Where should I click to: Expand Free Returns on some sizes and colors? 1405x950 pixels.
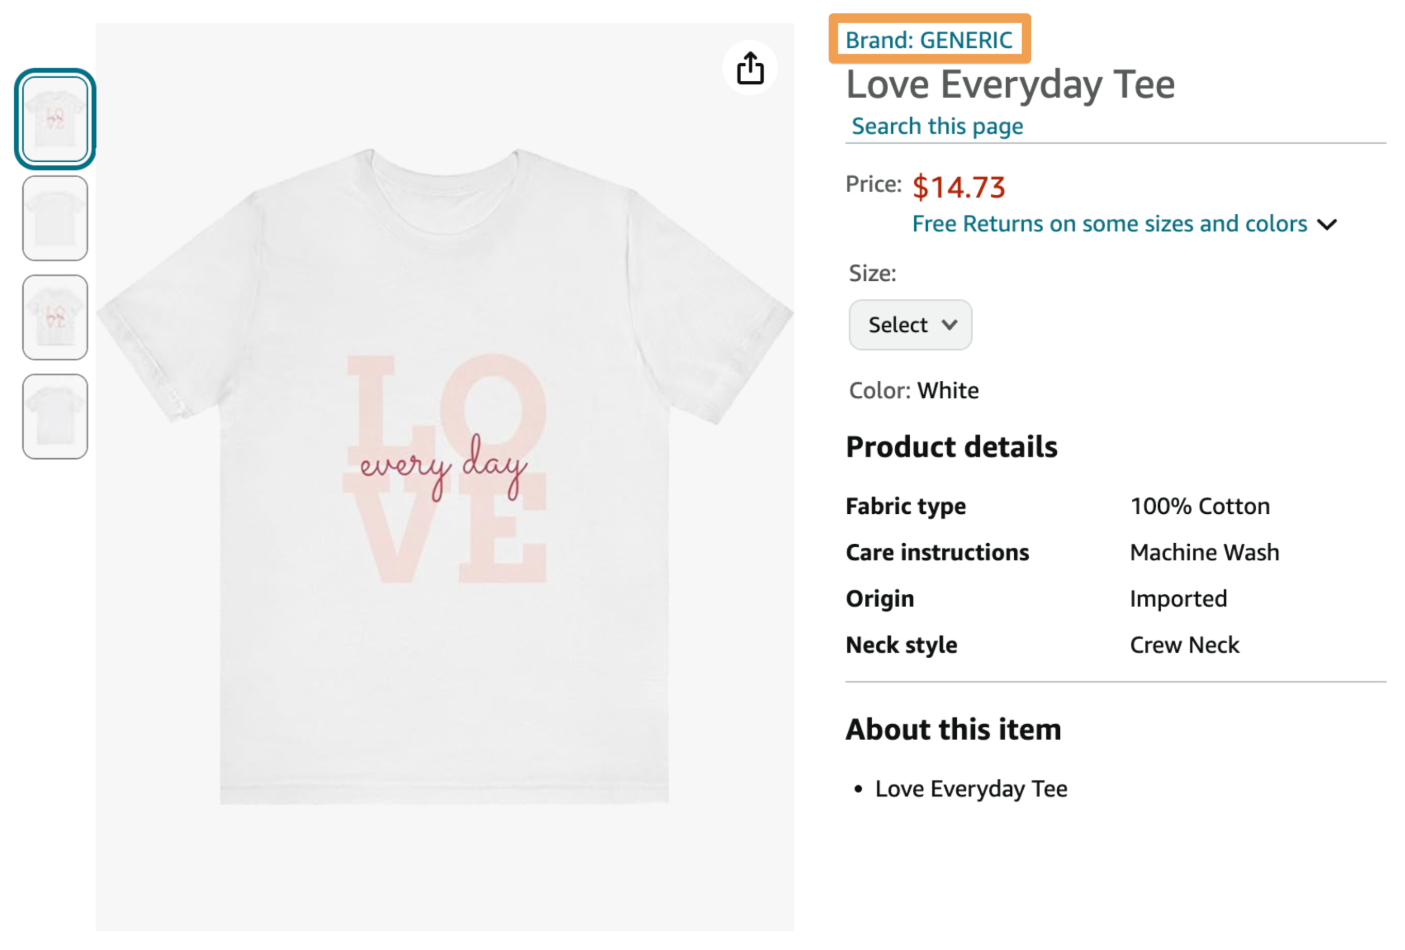click(1108, 223)
